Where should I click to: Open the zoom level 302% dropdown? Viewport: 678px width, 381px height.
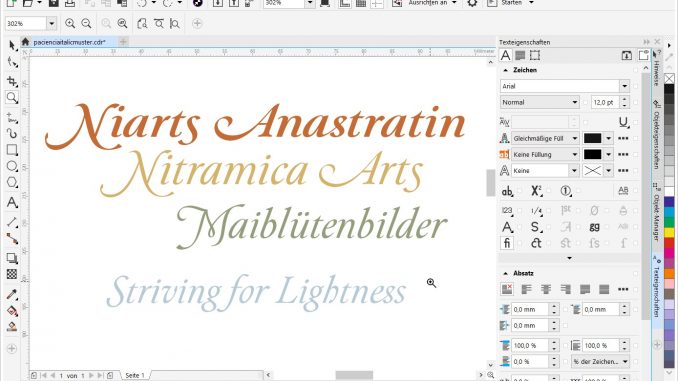51,23
